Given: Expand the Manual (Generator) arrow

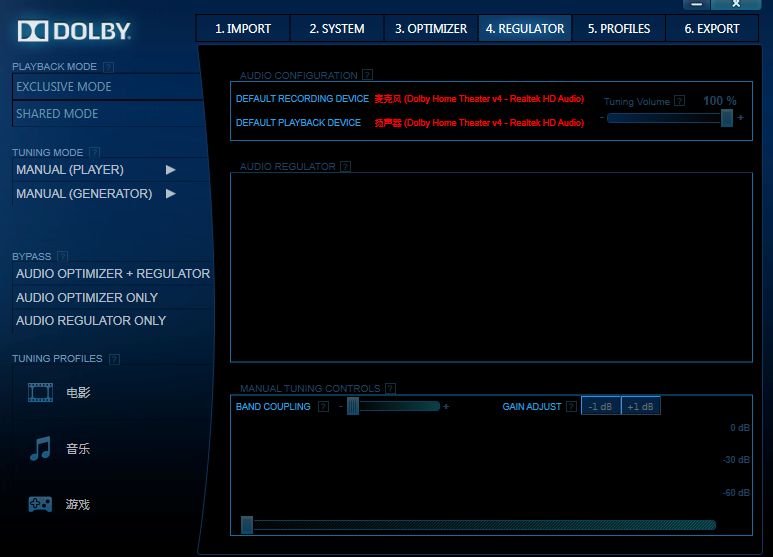Looking at the screenshot, I should tap(171, 193).
